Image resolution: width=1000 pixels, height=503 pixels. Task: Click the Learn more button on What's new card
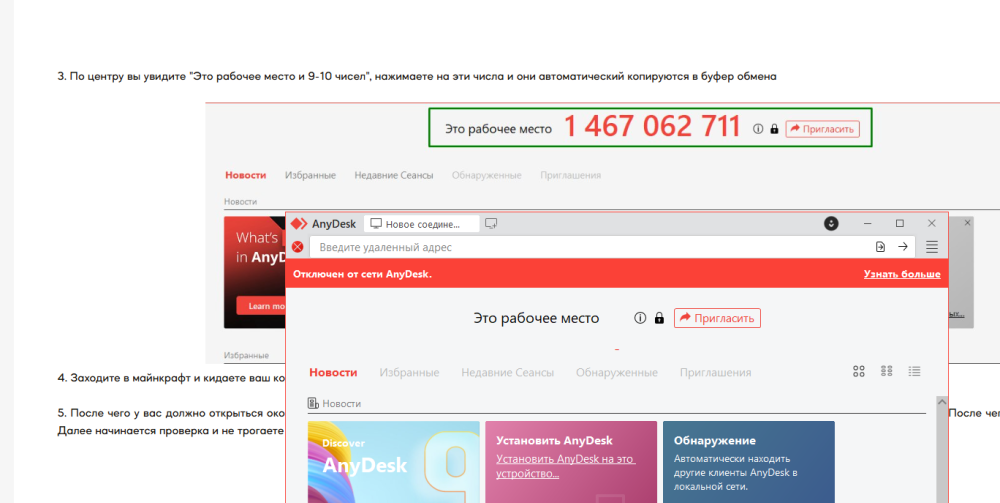(x=261, y=306)
